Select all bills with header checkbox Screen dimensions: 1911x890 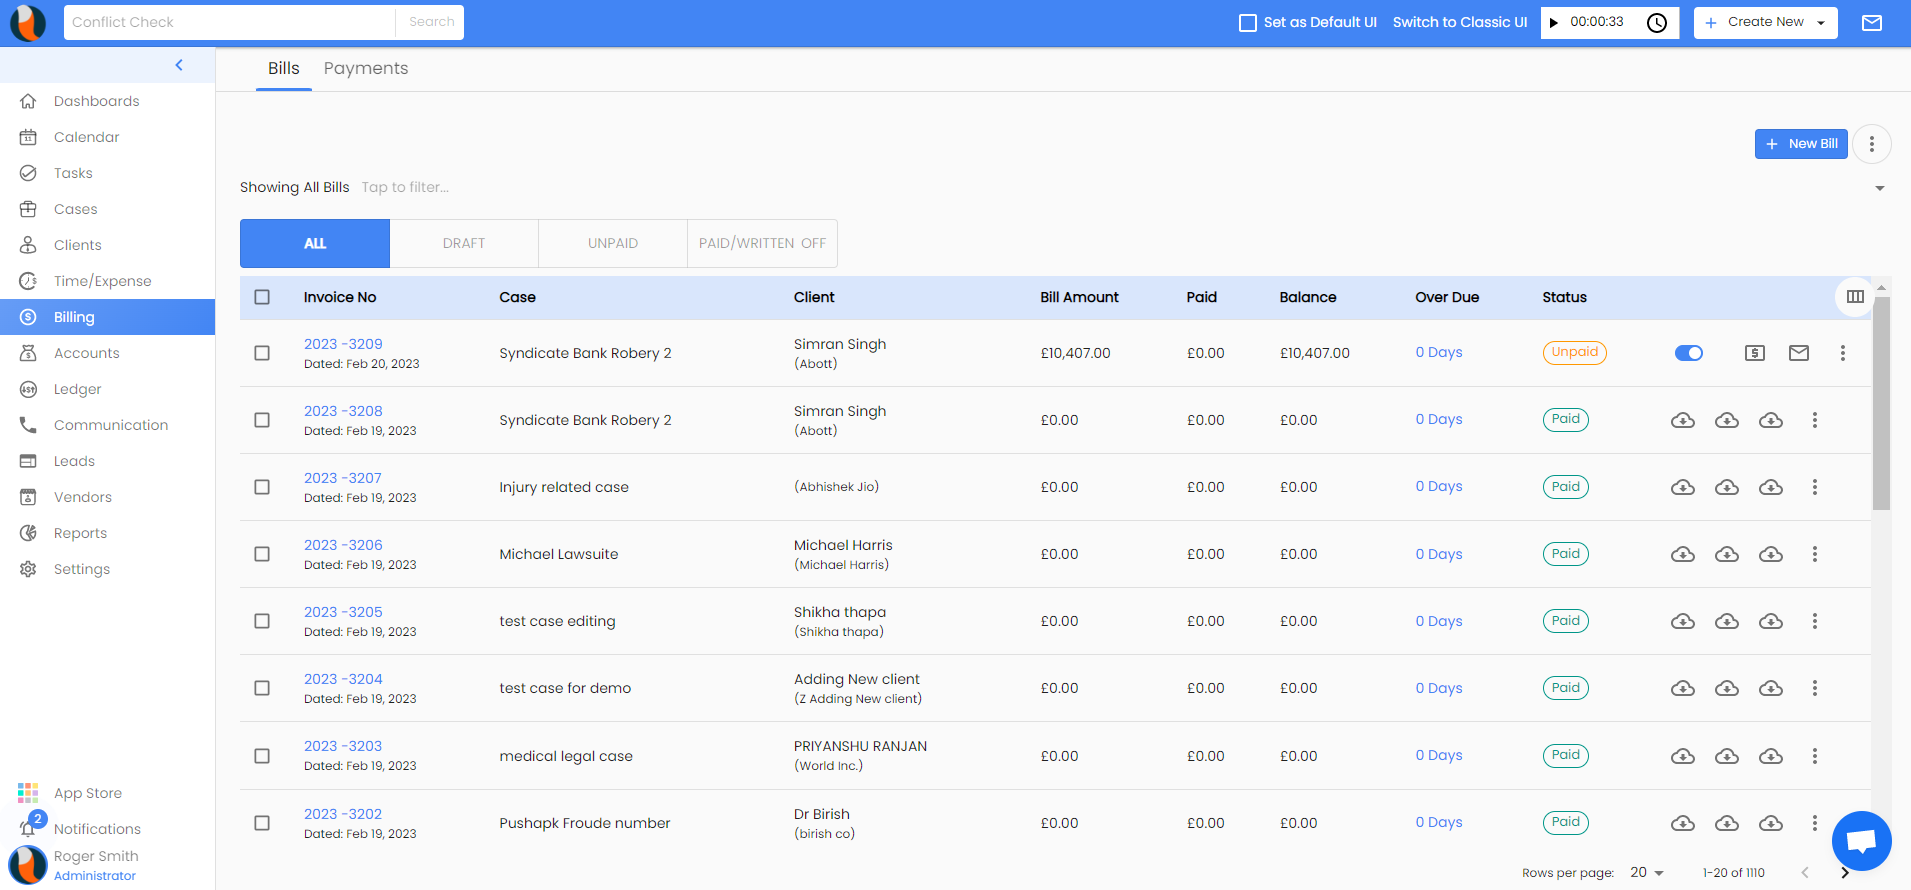click(x=262, y=297)
